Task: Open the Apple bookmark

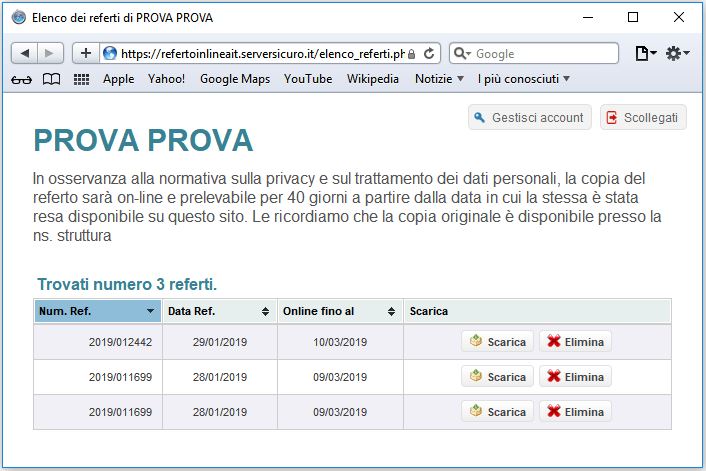Action: [x=118, y=79]
